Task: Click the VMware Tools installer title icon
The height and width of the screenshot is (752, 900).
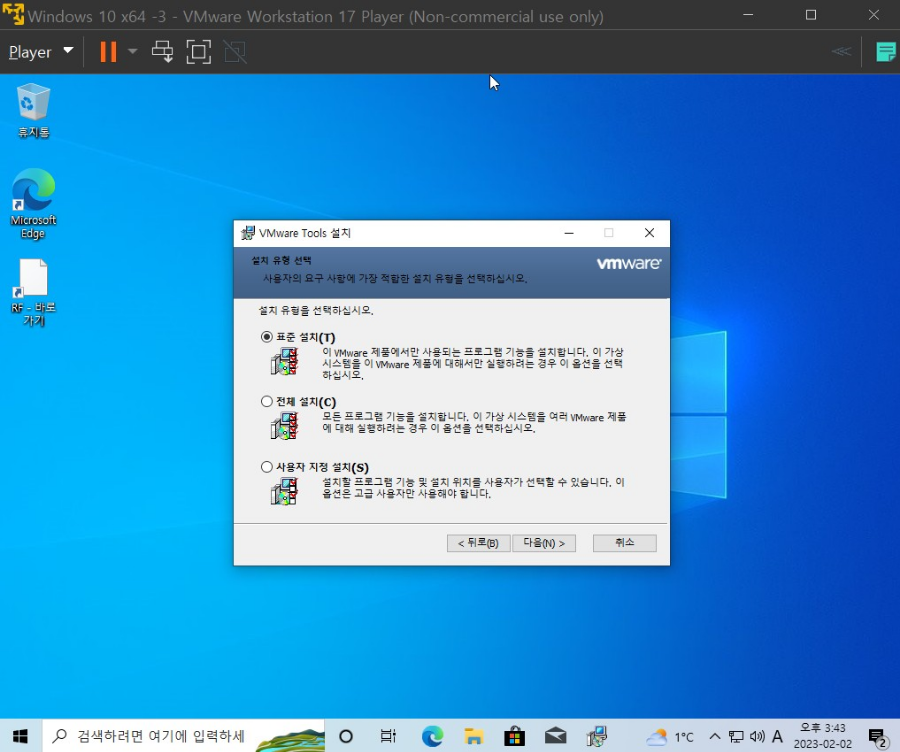Action: [x=248, y=233]
